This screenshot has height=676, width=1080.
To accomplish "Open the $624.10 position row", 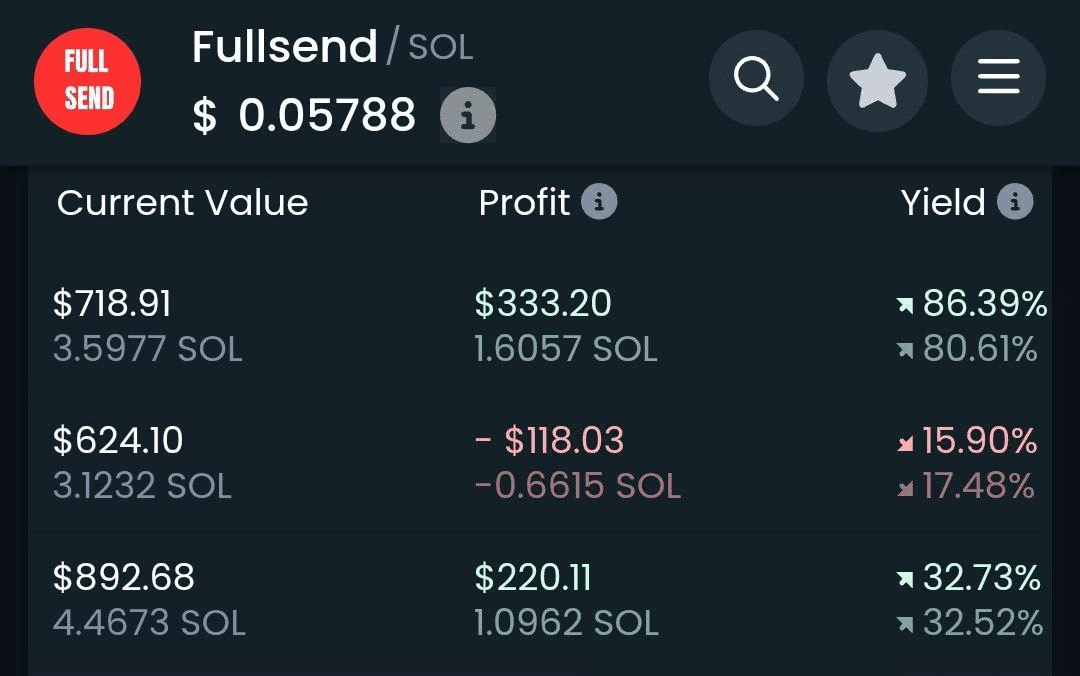I will tap(540, 463).
